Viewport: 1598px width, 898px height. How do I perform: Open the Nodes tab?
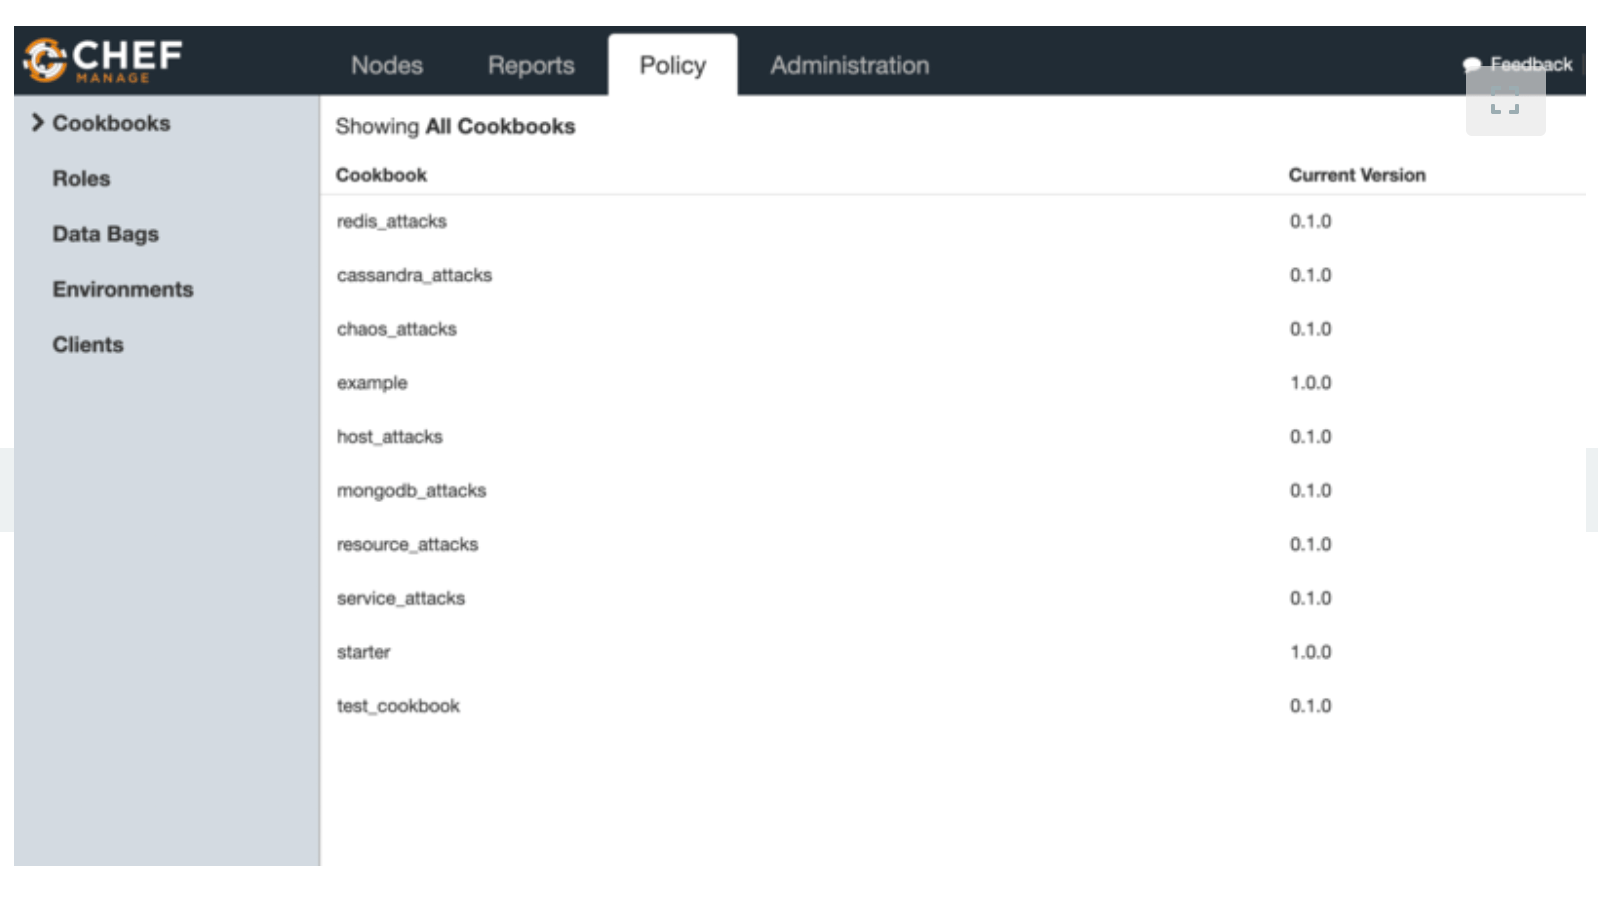pyautogui.click(x=386, y=66)
